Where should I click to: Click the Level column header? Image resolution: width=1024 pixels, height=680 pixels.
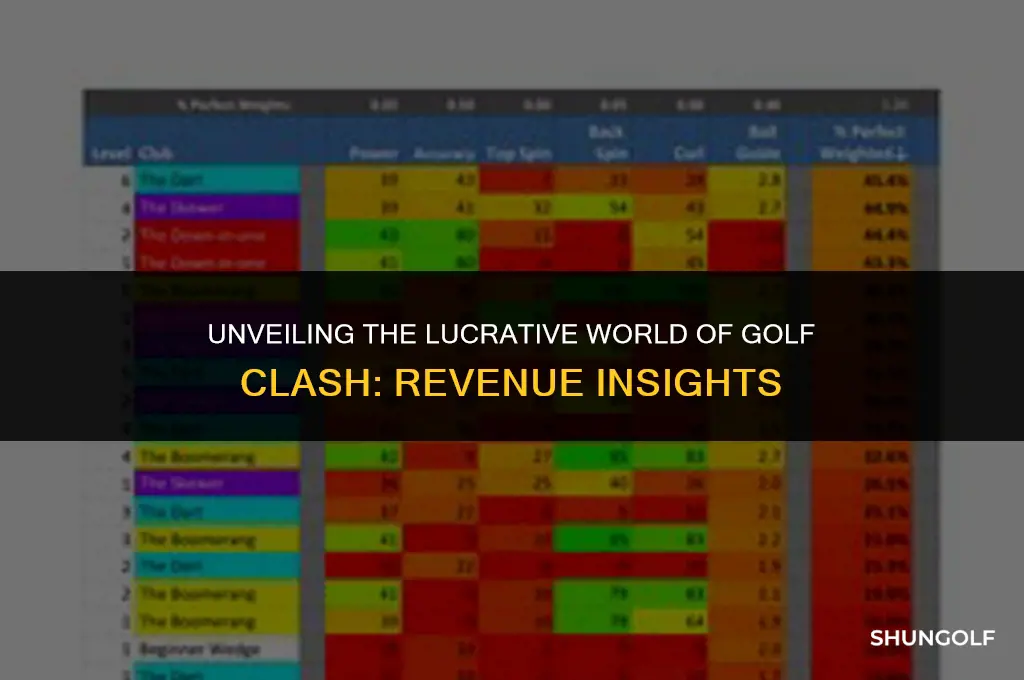[111, 154]
